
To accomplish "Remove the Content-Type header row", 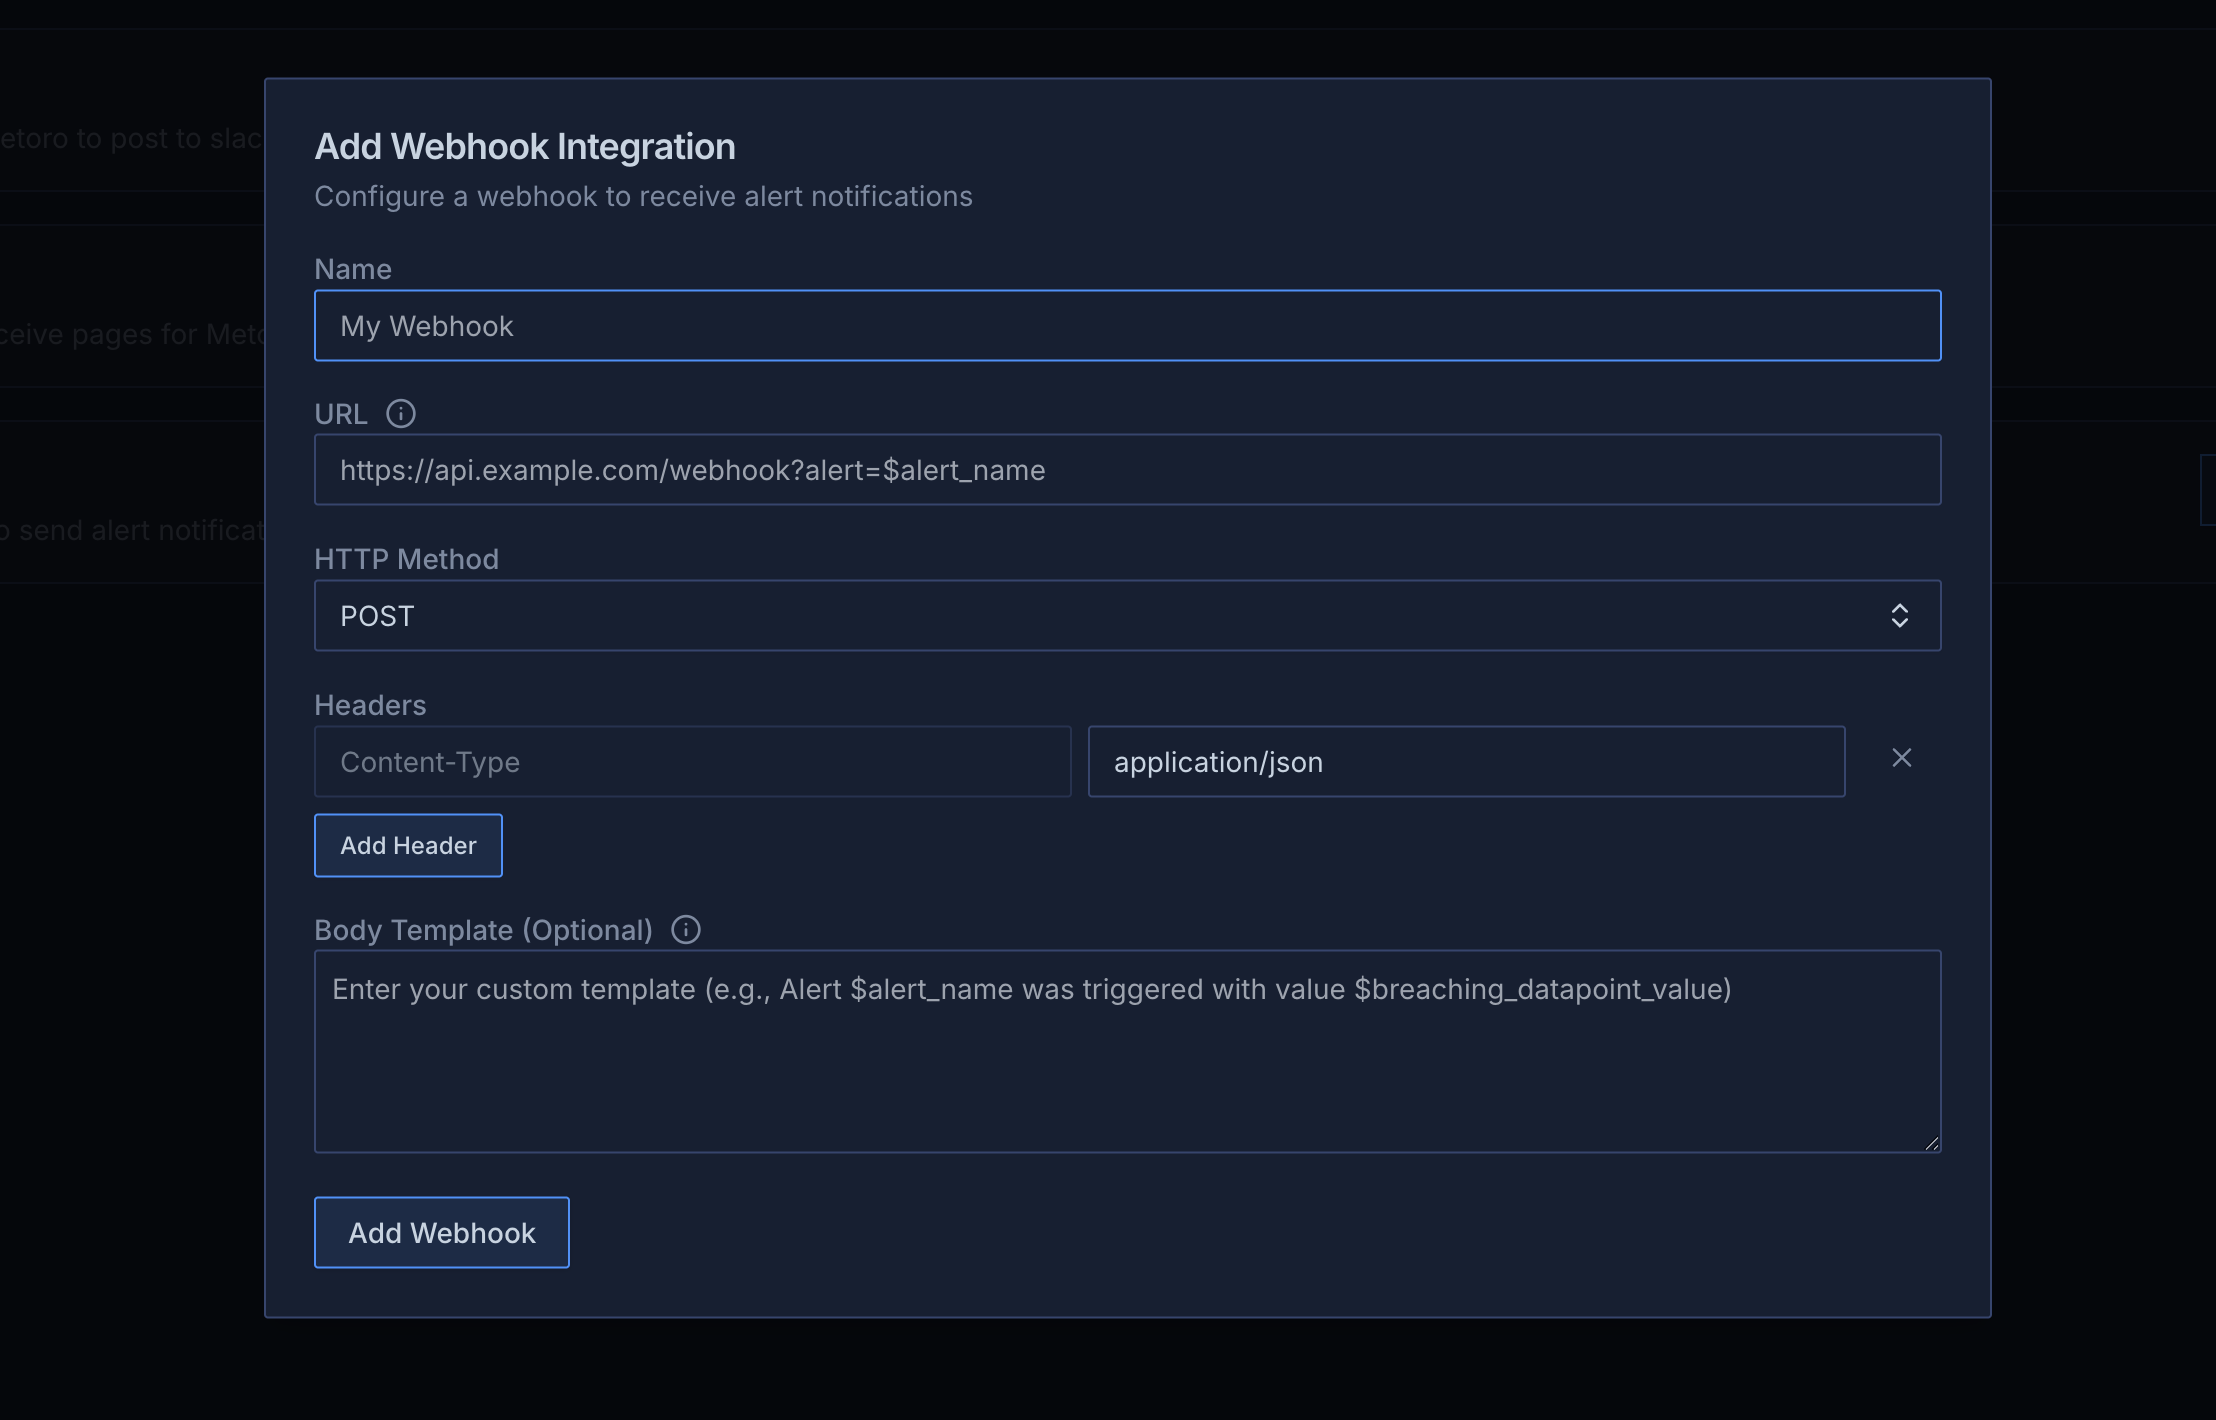I will point(1901,758).
